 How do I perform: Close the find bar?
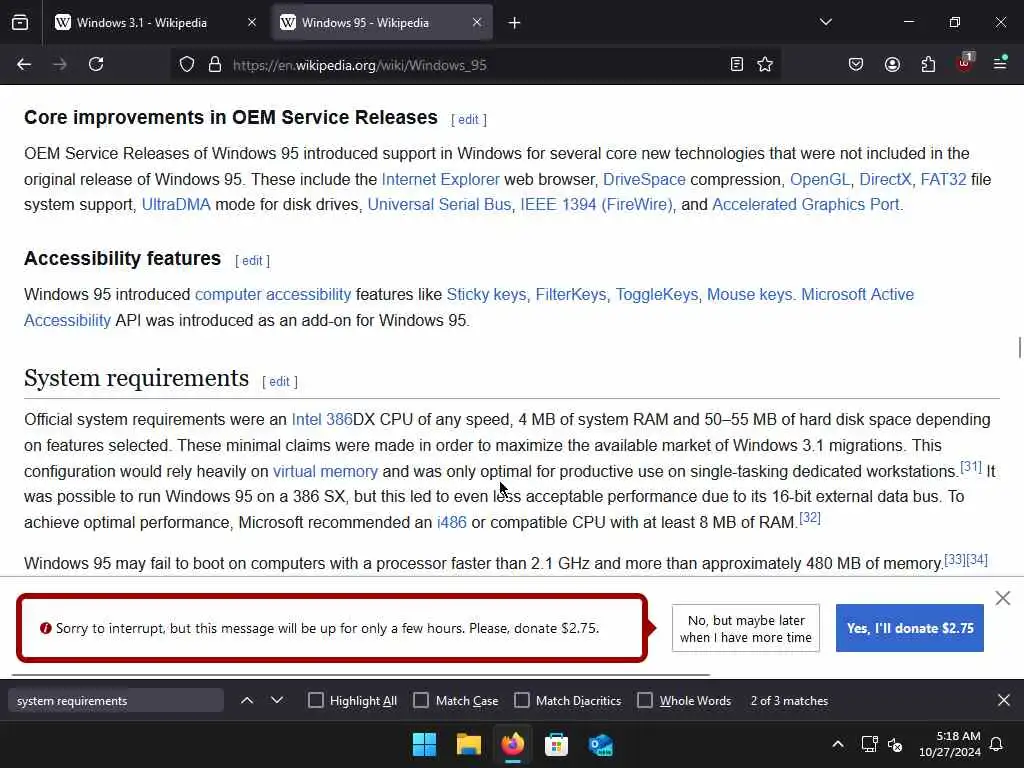(x=1004, y=701)
